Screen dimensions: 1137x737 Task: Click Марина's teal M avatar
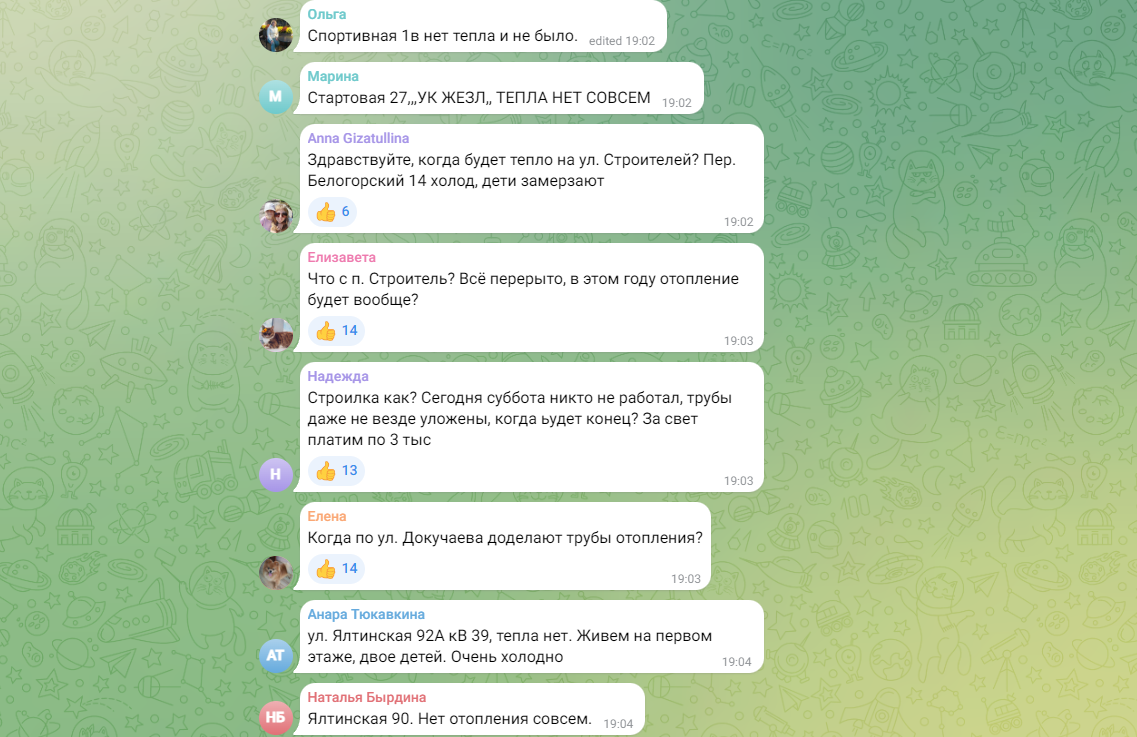276,96
